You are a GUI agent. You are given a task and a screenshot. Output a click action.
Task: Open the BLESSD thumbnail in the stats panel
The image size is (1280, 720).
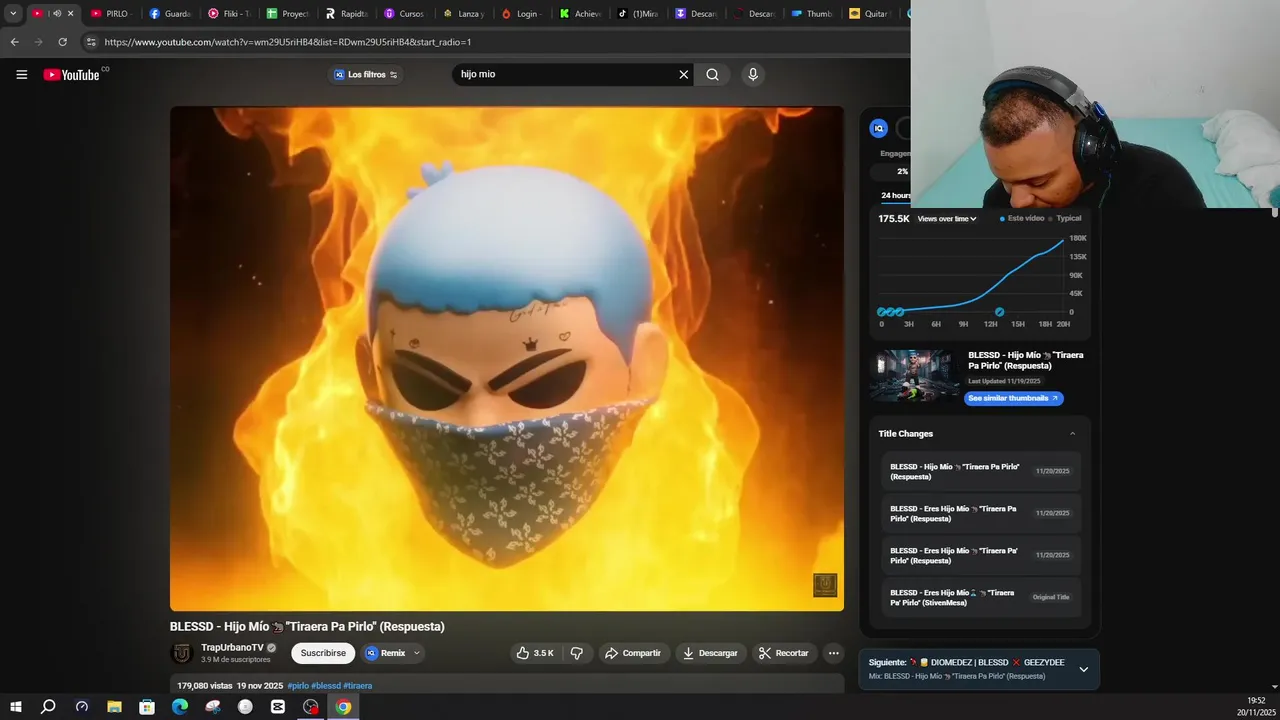(x=914, y=376)
